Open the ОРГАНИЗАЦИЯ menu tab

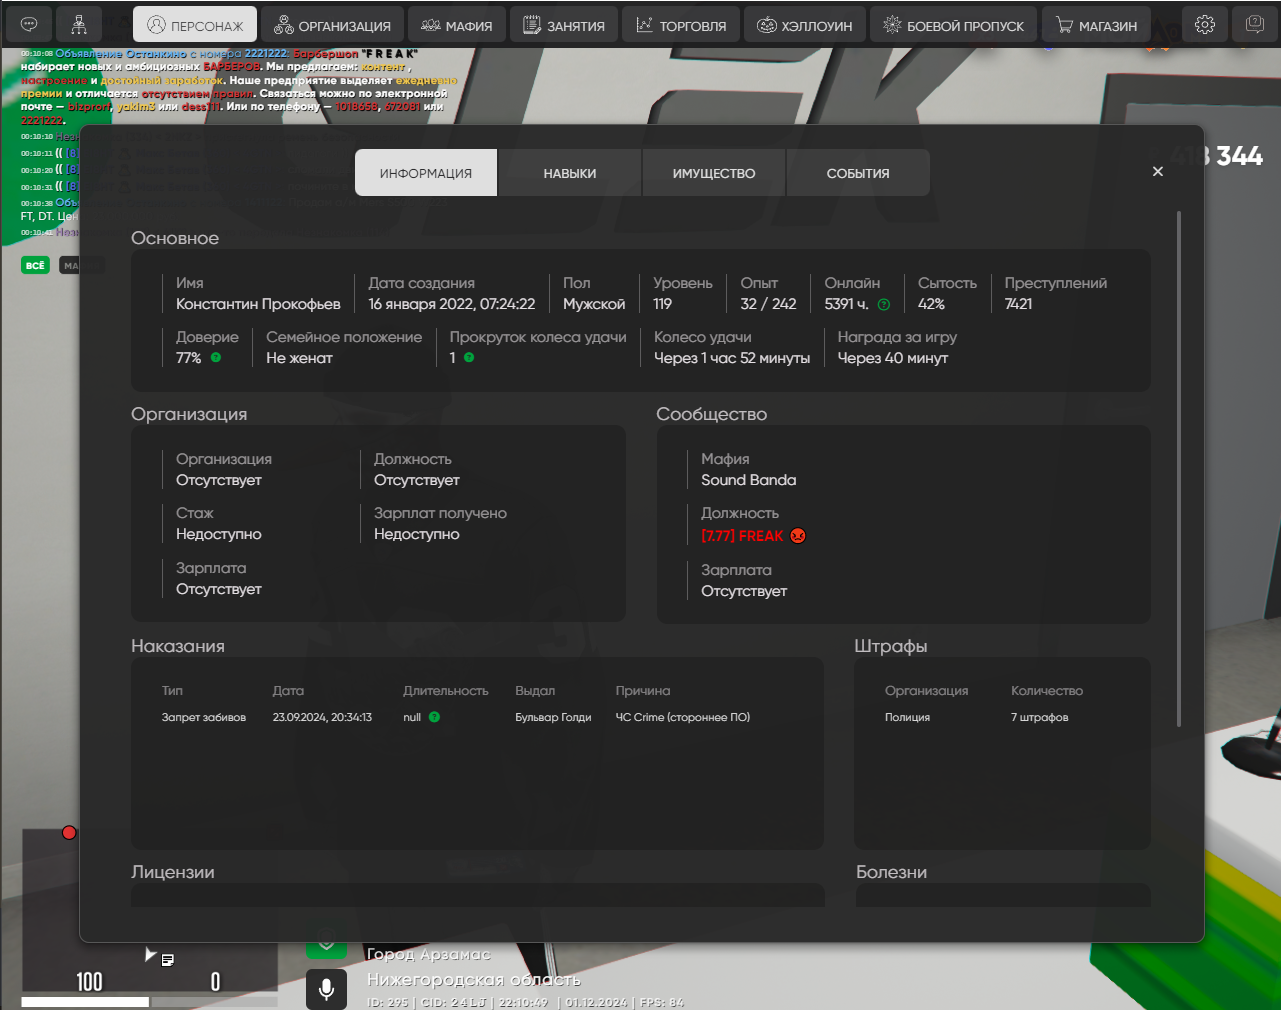pyautogui.click(x=332, y=25)
